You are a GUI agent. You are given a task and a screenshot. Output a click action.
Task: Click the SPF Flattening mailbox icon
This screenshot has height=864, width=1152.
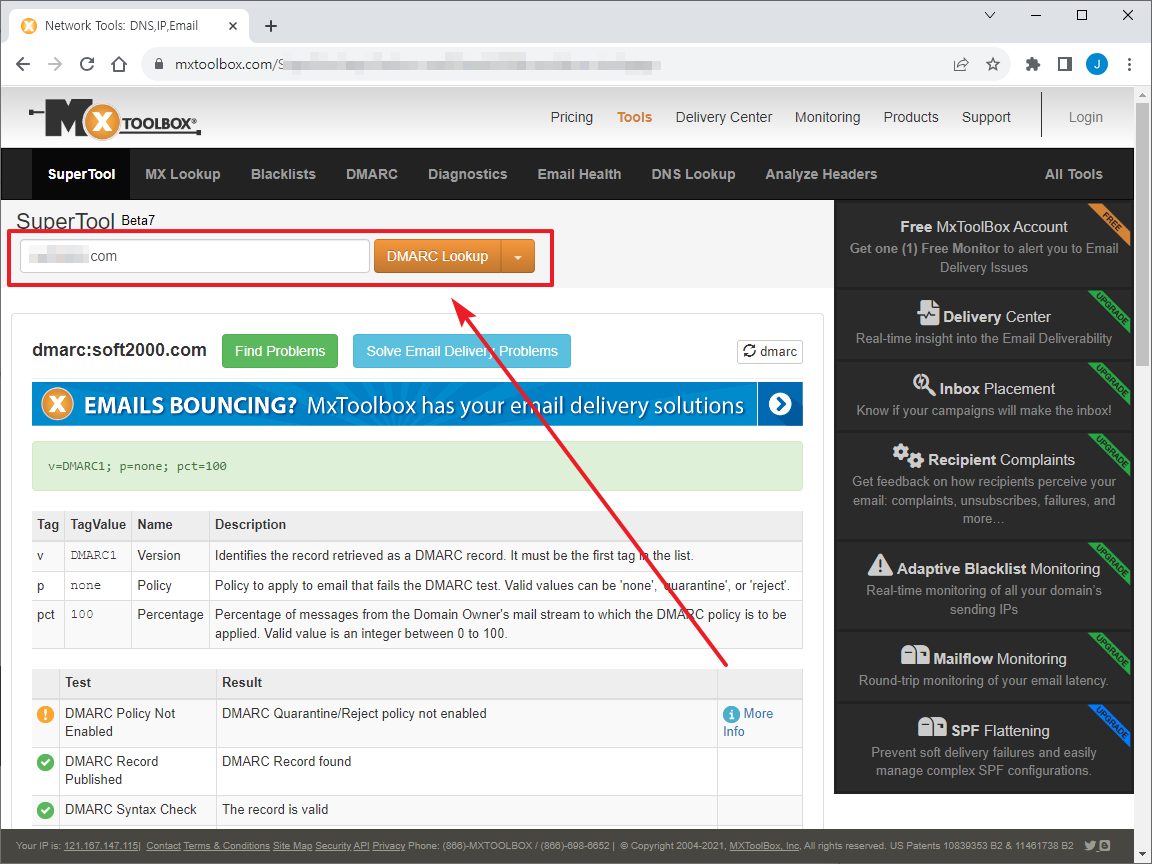[x=932, y=727]
